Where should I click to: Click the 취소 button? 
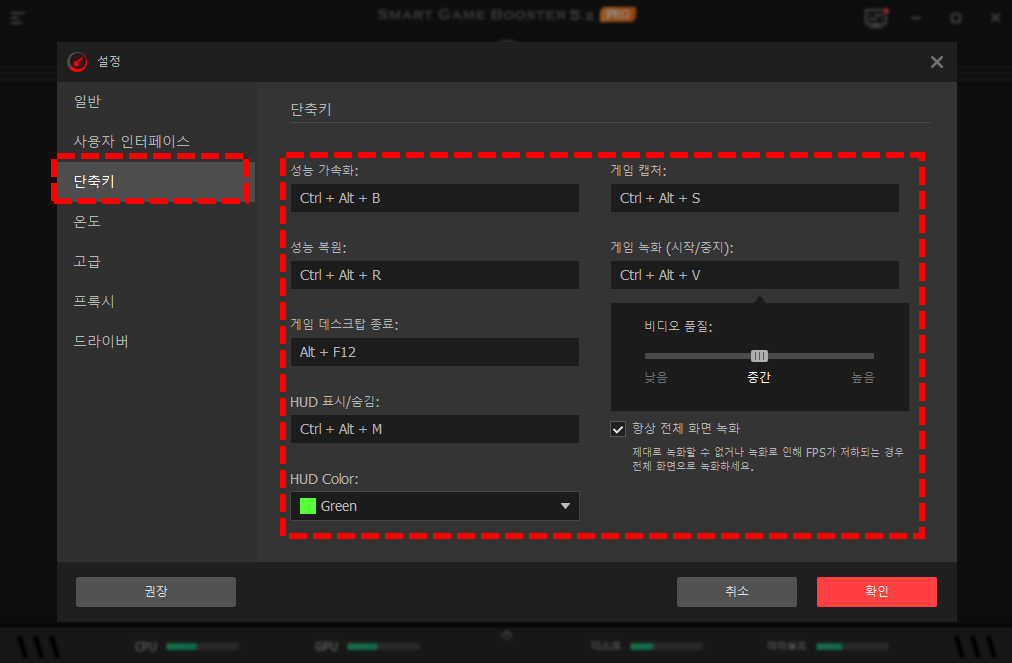click(x=736, y=592)
